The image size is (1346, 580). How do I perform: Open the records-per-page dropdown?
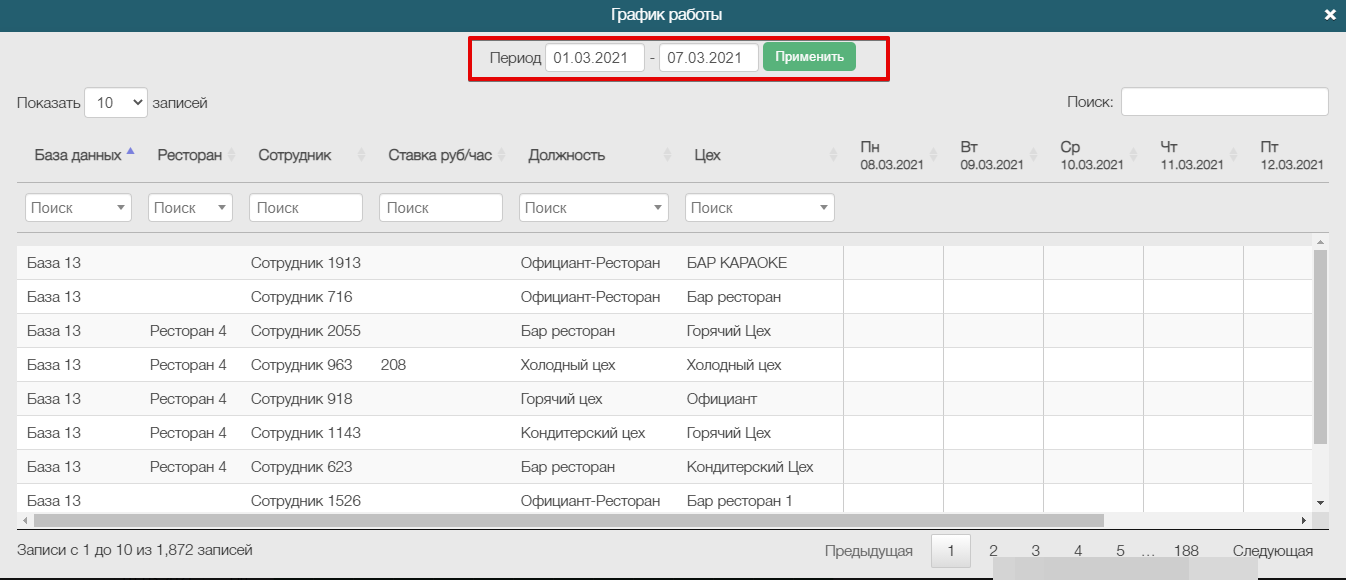click(115, 102)
